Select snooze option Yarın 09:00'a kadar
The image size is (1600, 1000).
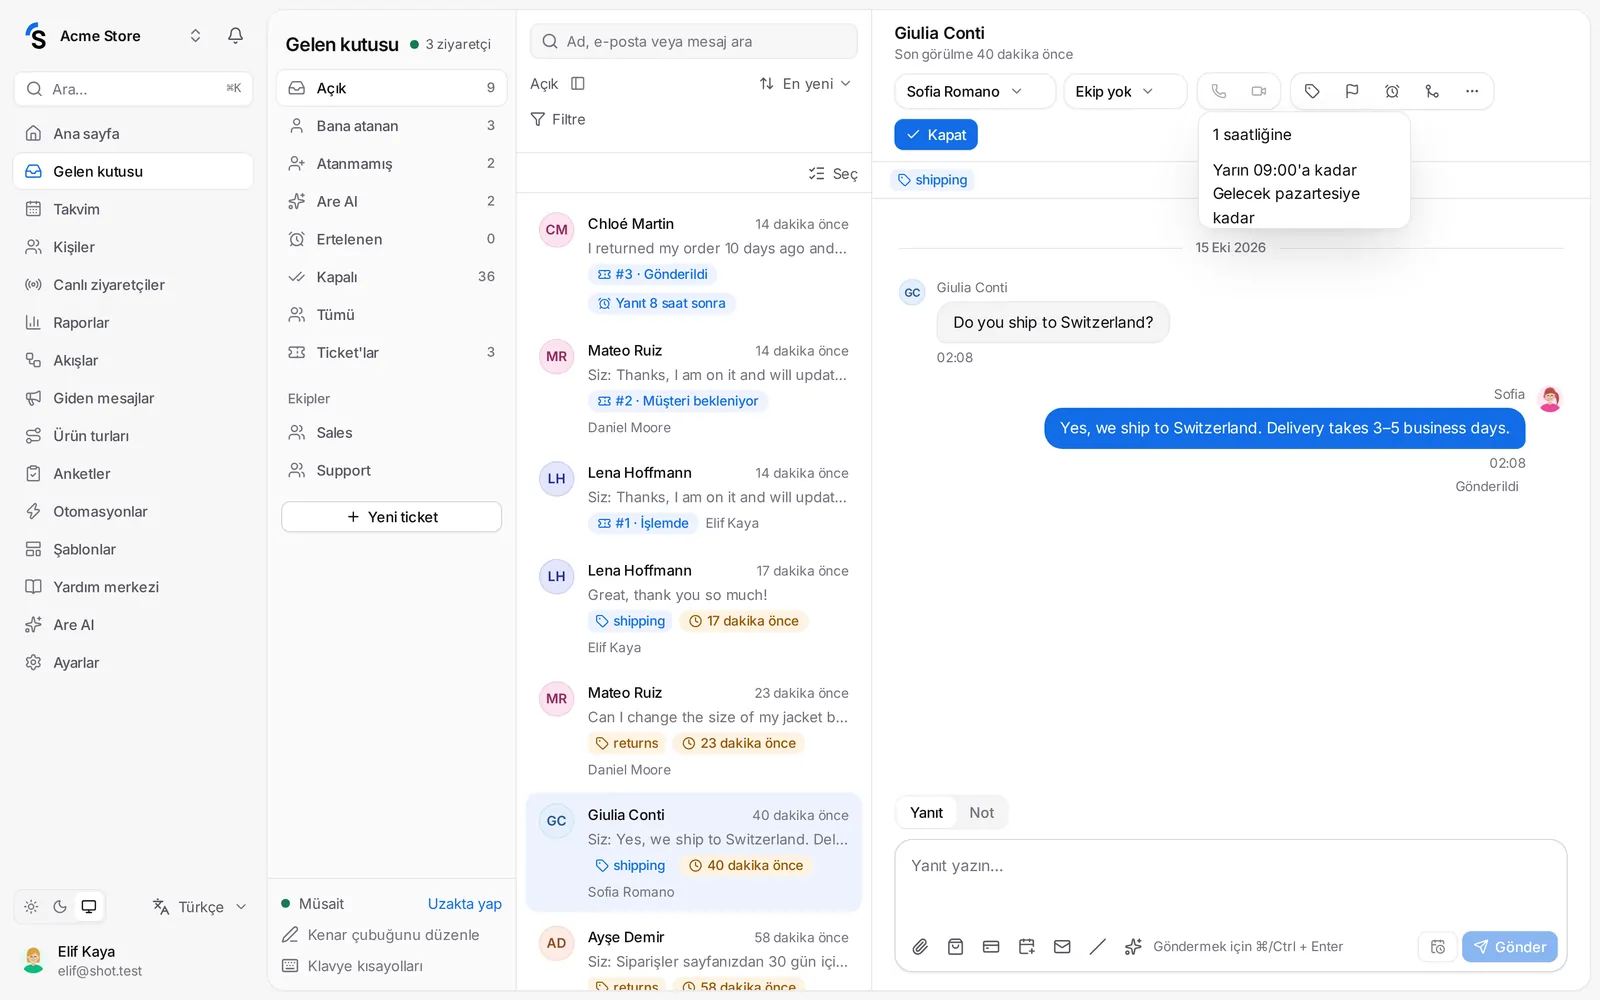(1304, 170)
